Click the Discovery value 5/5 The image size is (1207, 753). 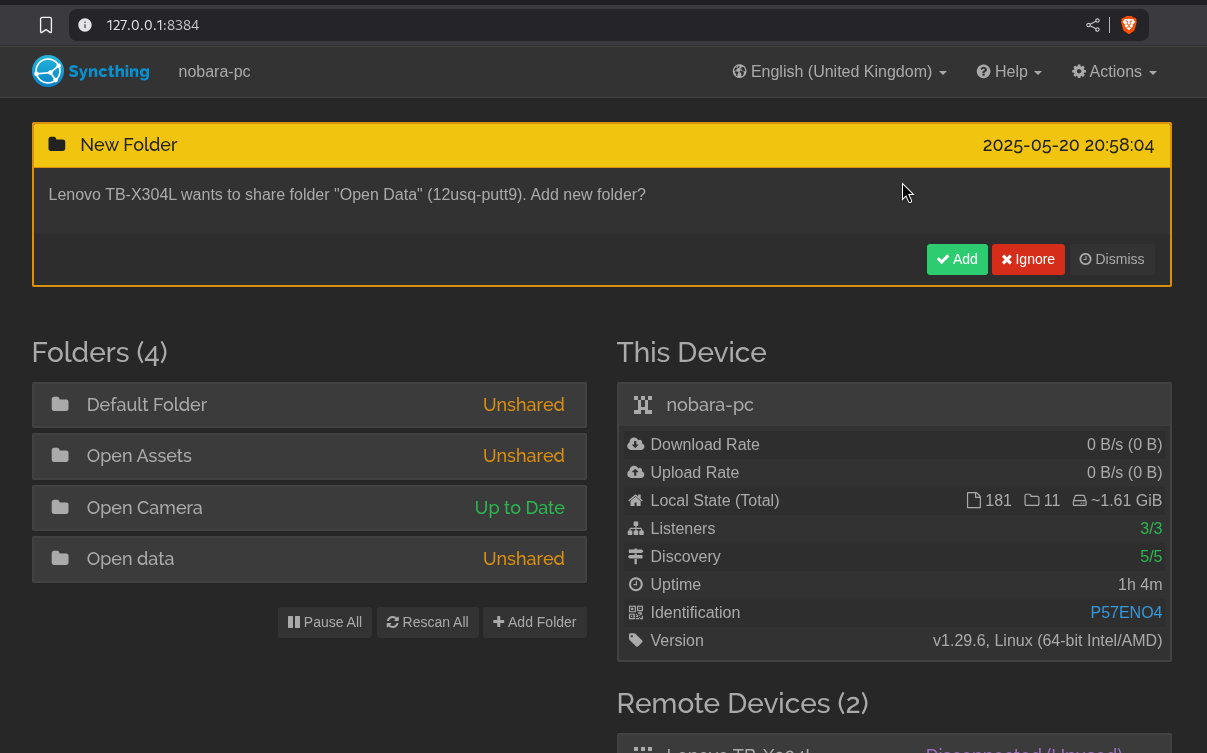point(1151,556)
